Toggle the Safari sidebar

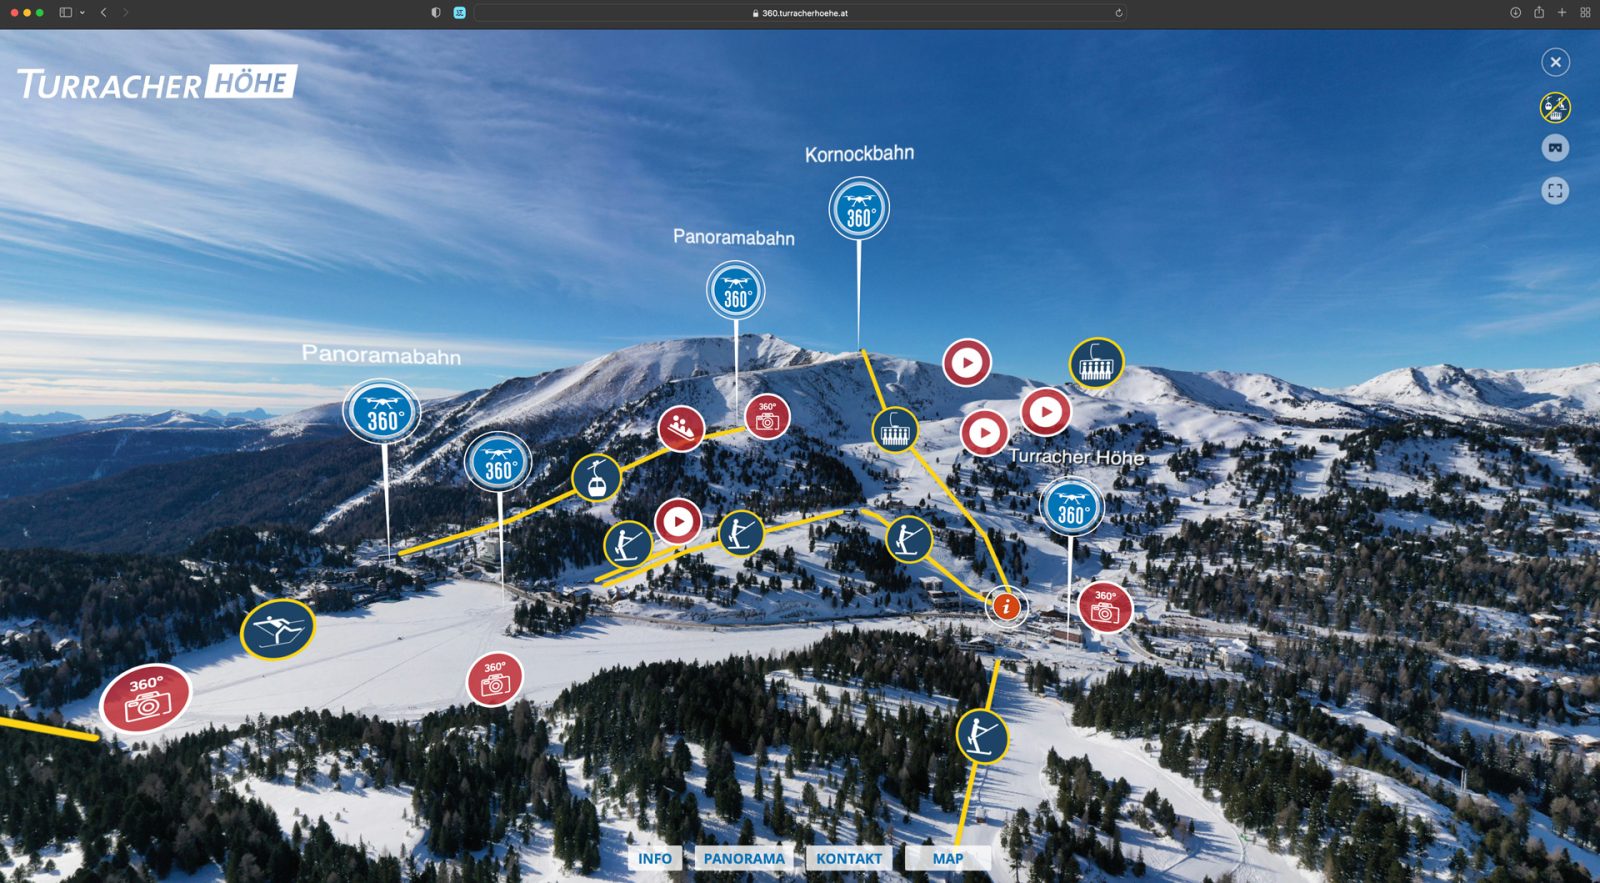[65, 13]
